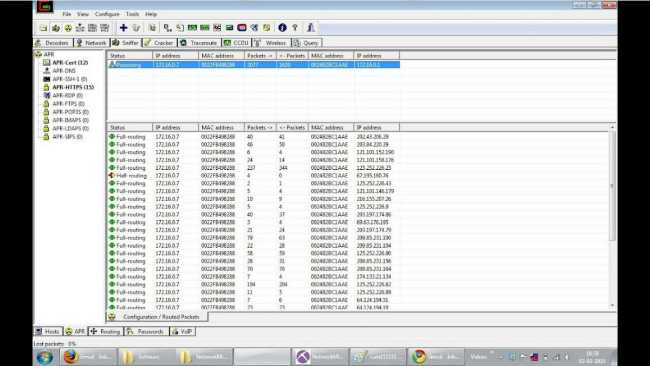Click the Firefox icon in the taskbar
The width and height of the screenshot is (650, 366).
(x=71, y=357)
